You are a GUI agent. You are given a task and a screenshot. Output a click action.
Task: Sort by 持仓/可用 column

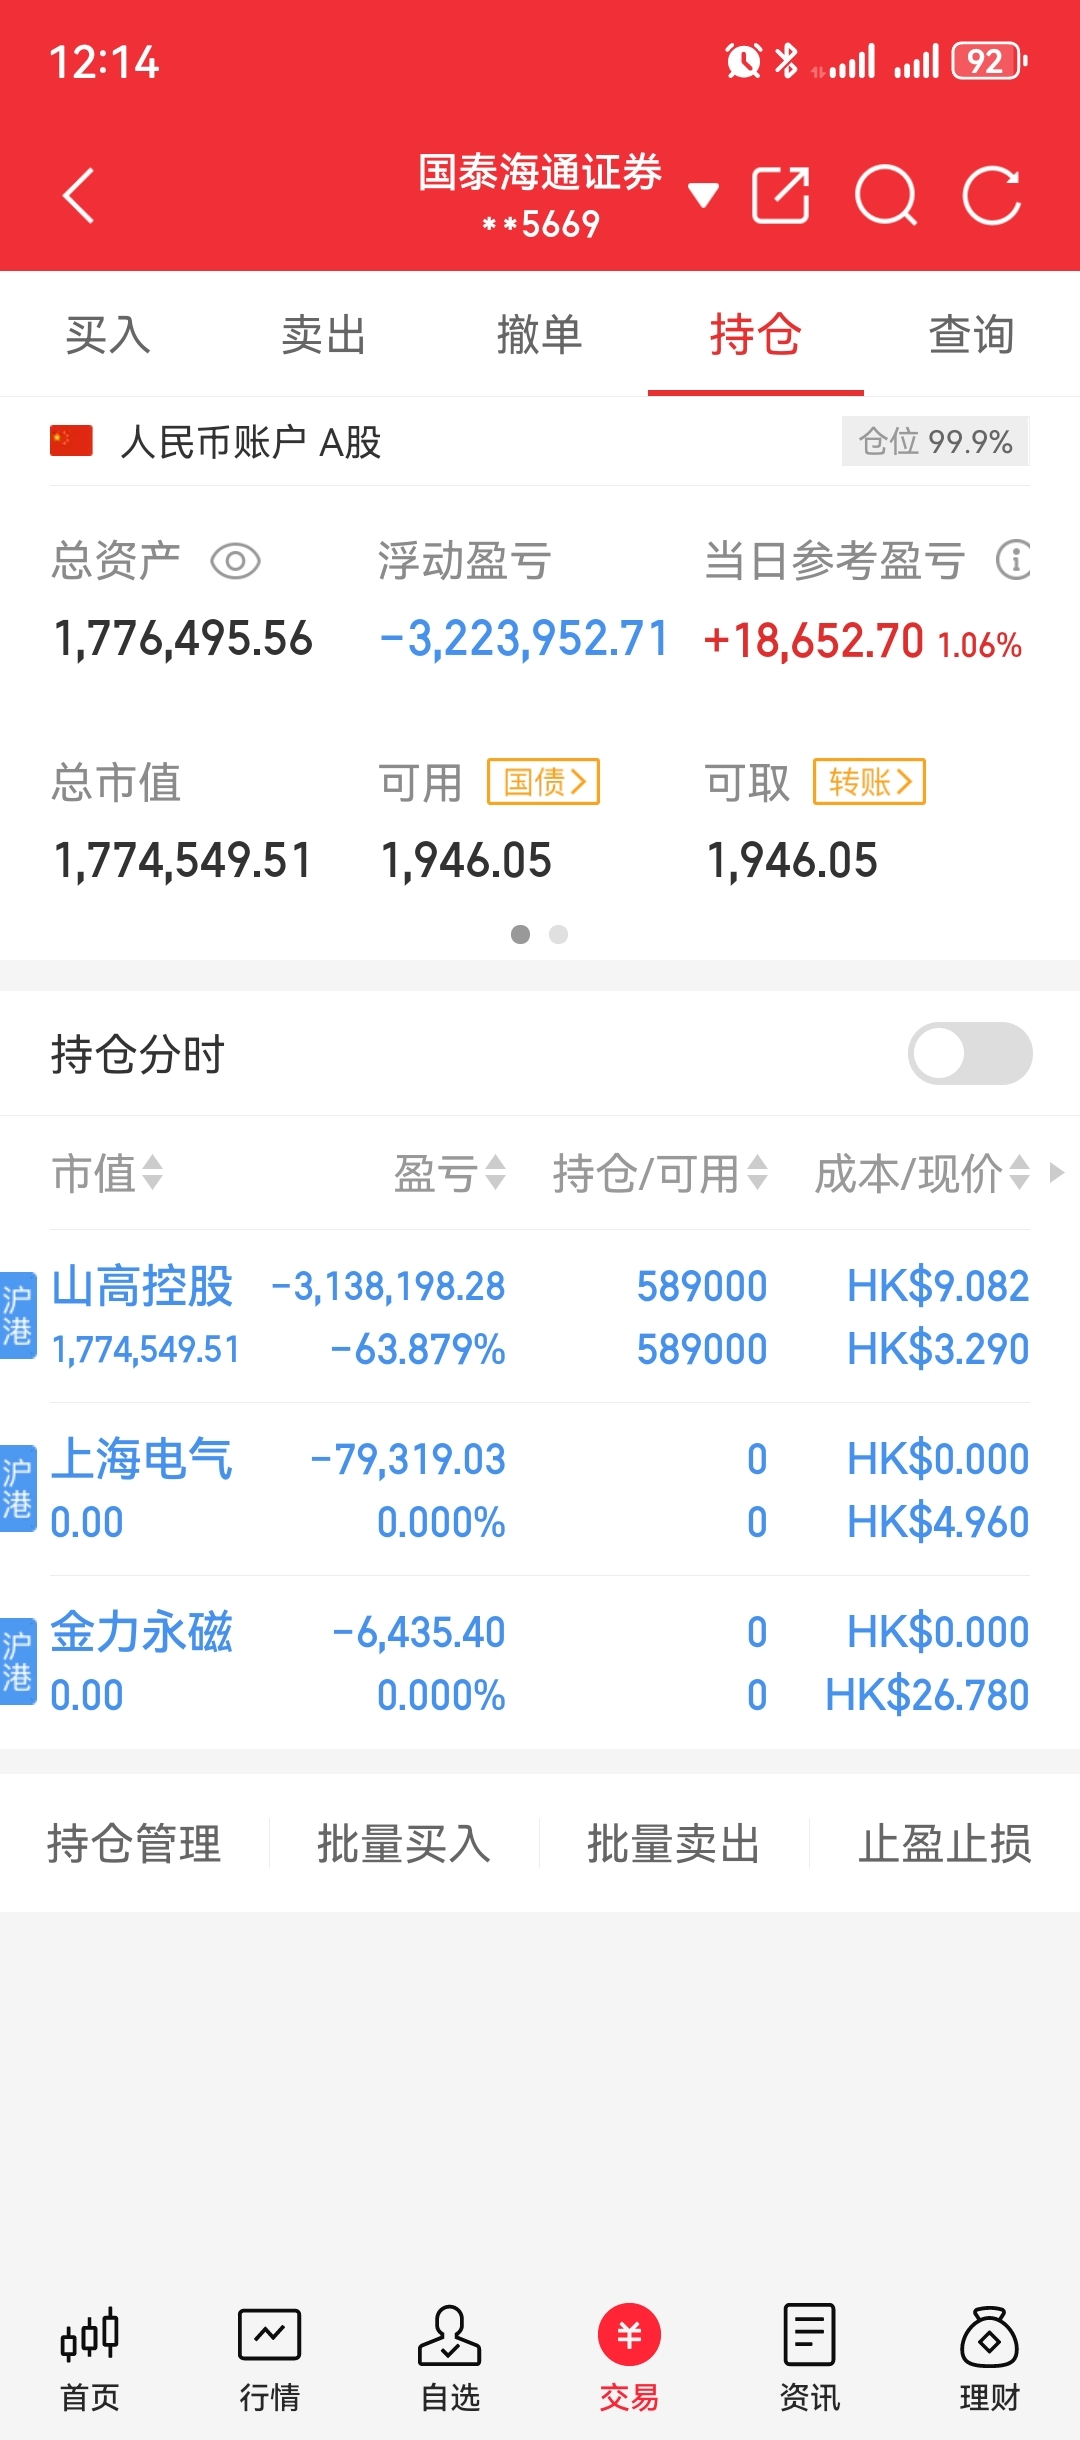pos(660,1173)
